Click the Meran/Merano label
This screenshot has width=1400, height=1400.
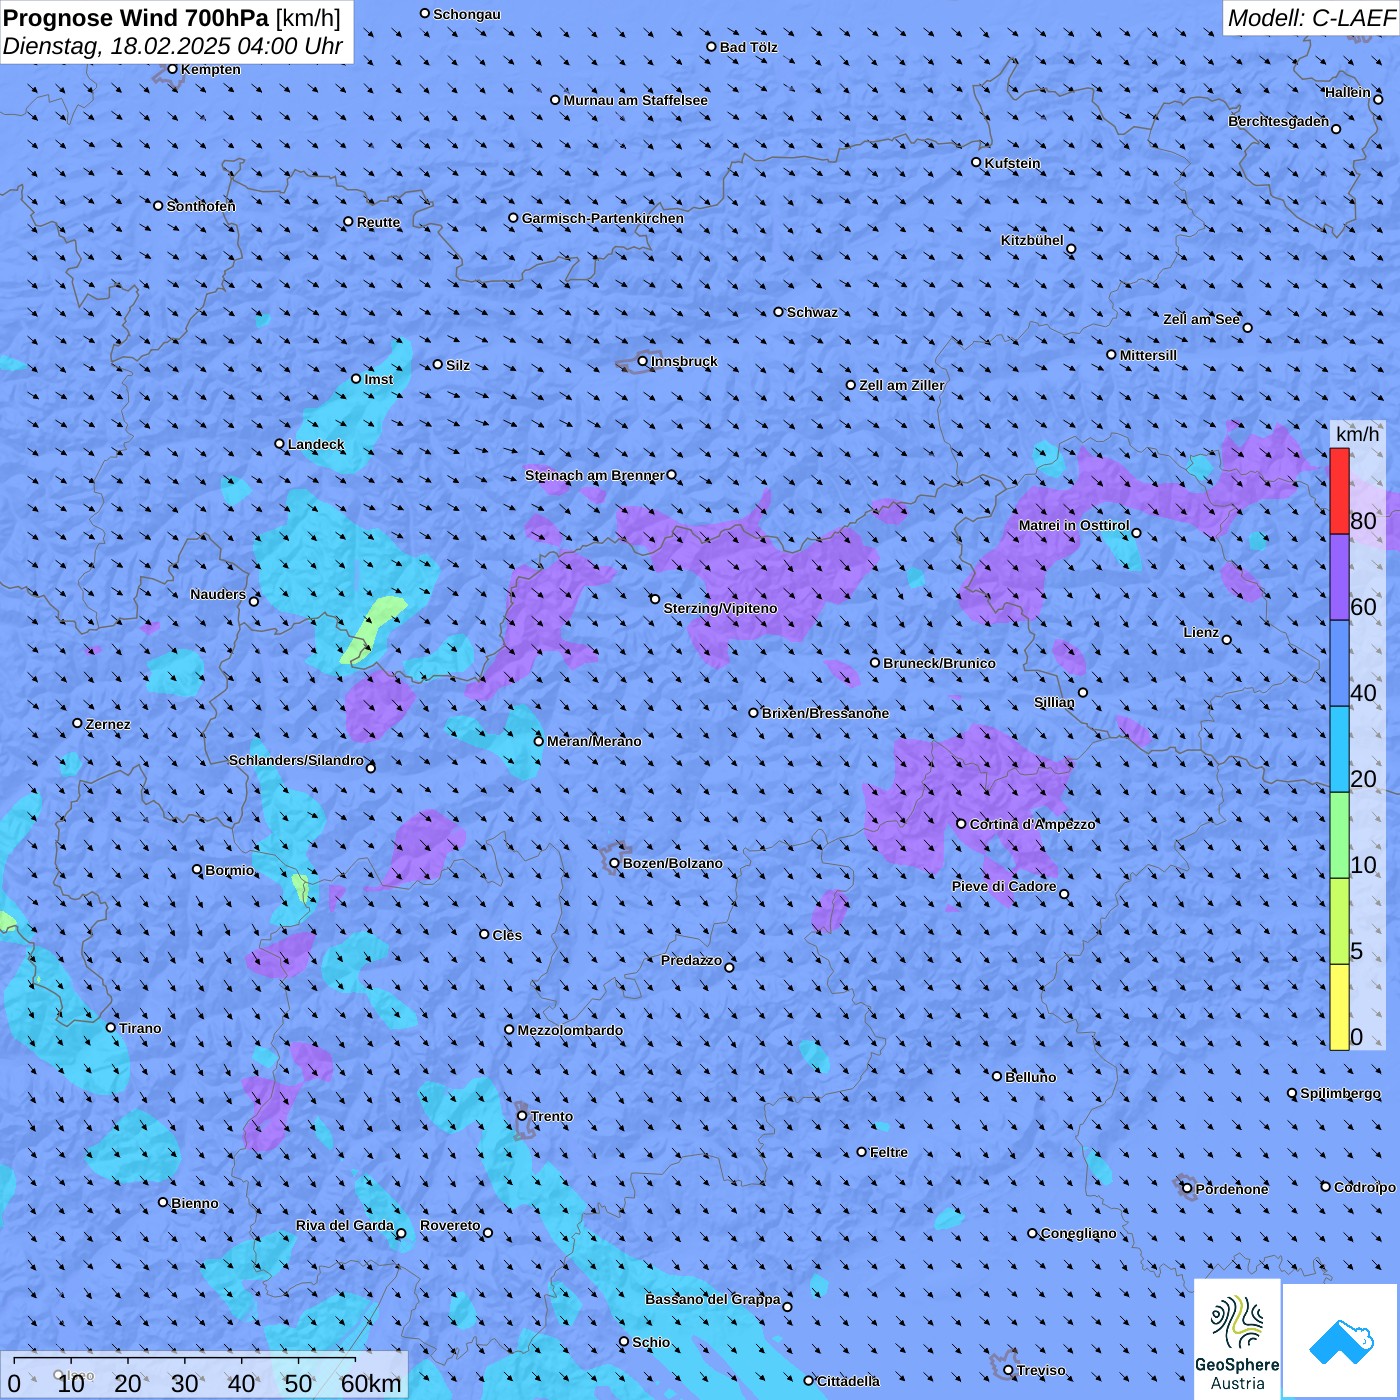(x=594, y=741)
